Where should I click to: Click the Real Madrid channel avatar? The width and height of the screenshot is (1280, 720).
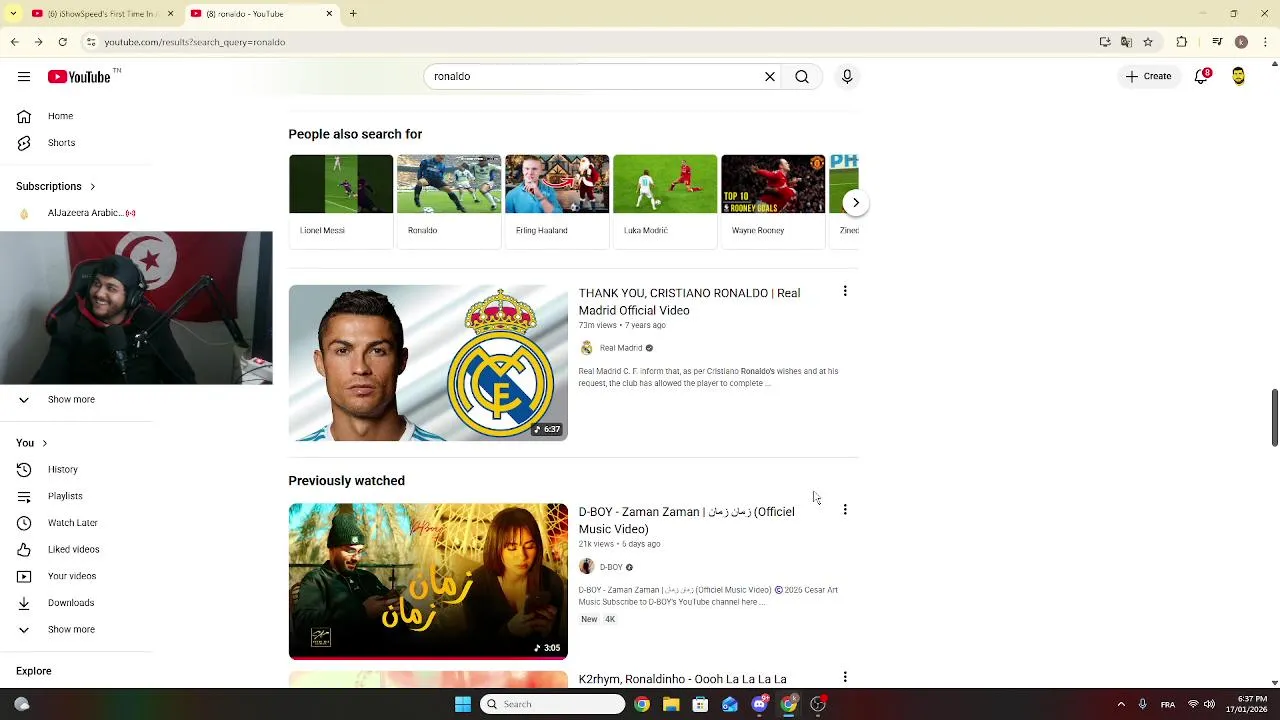click(x=586, y=348)
